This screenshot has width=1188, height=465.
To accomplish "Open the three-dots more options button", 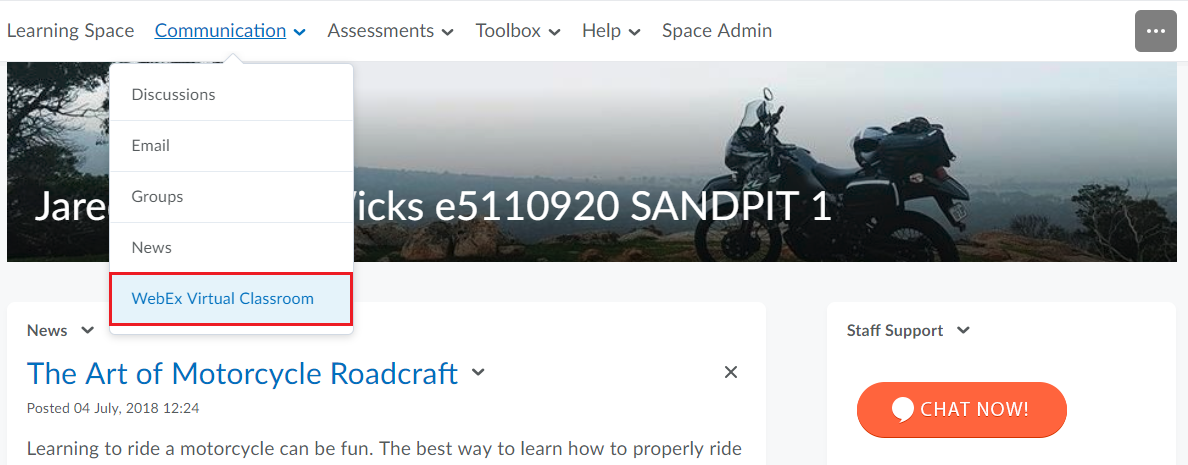I will pos(1155,31).
